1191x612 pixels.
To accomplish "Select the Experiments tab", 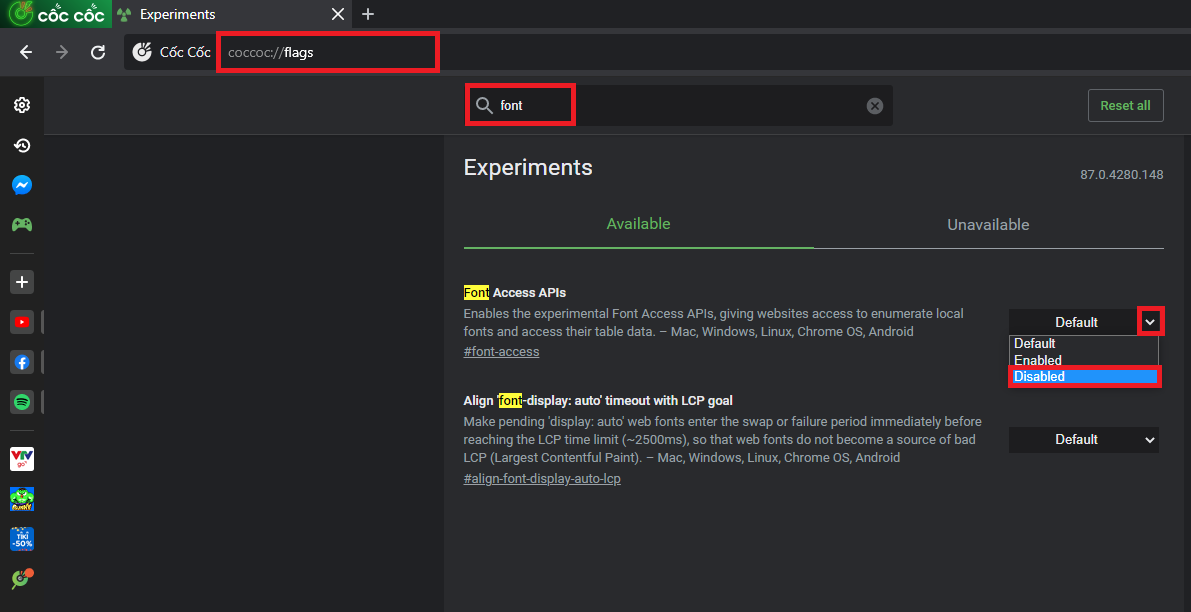I will click(x=232, y=14).
